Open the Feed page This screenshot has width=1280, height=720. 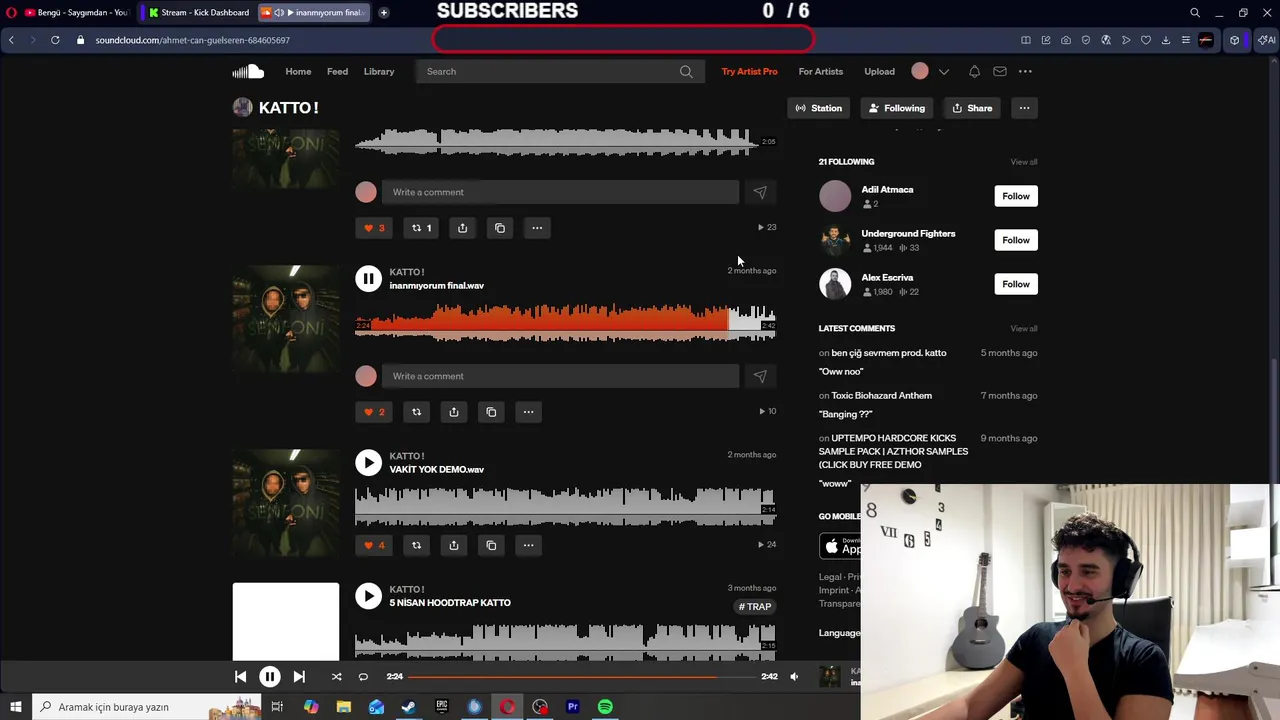pos(337,71)
